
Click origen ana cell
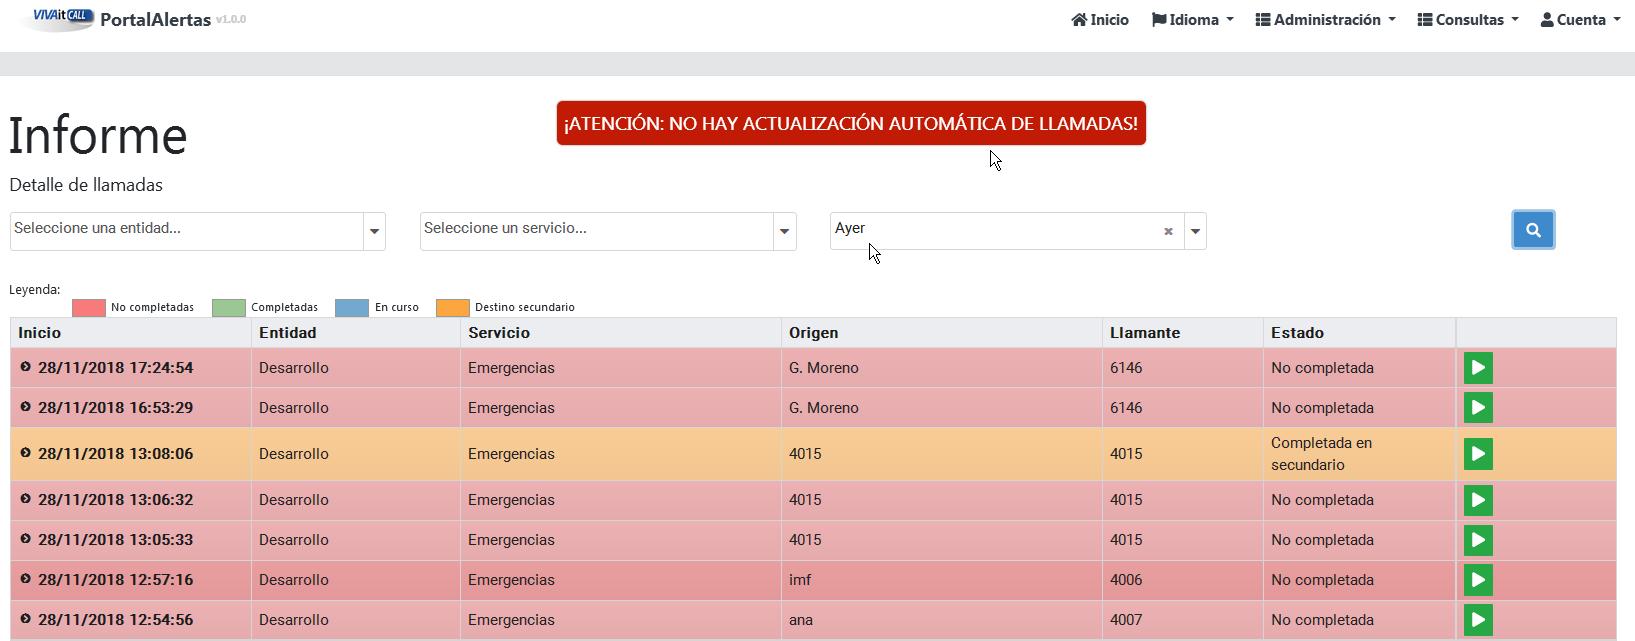[801, 620]
